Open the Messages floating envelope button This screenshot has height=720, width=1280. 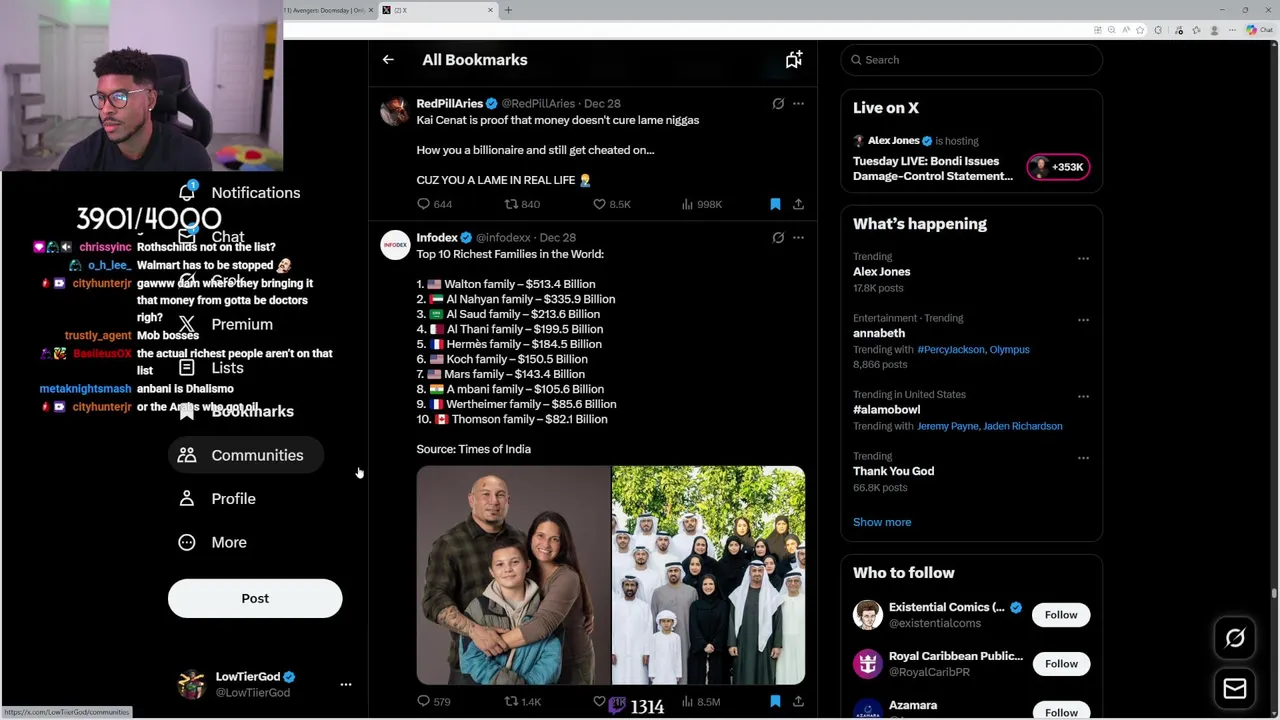pyautogui.click(x=1235, y=688)
